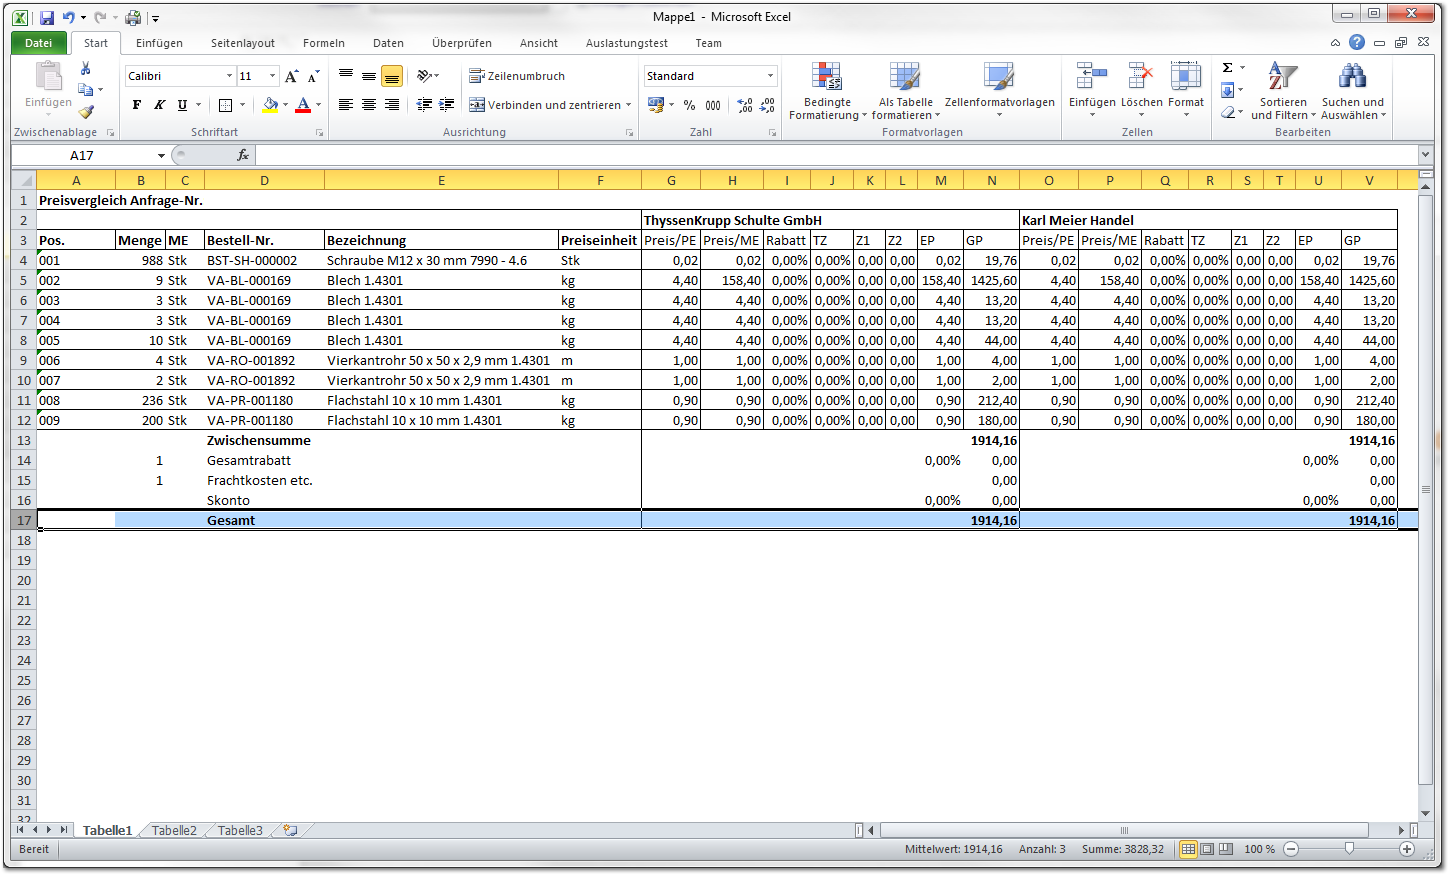1450x876 pixels.
Task: Click the Einfügen clipboard paste icon
Action: (48, 77)
